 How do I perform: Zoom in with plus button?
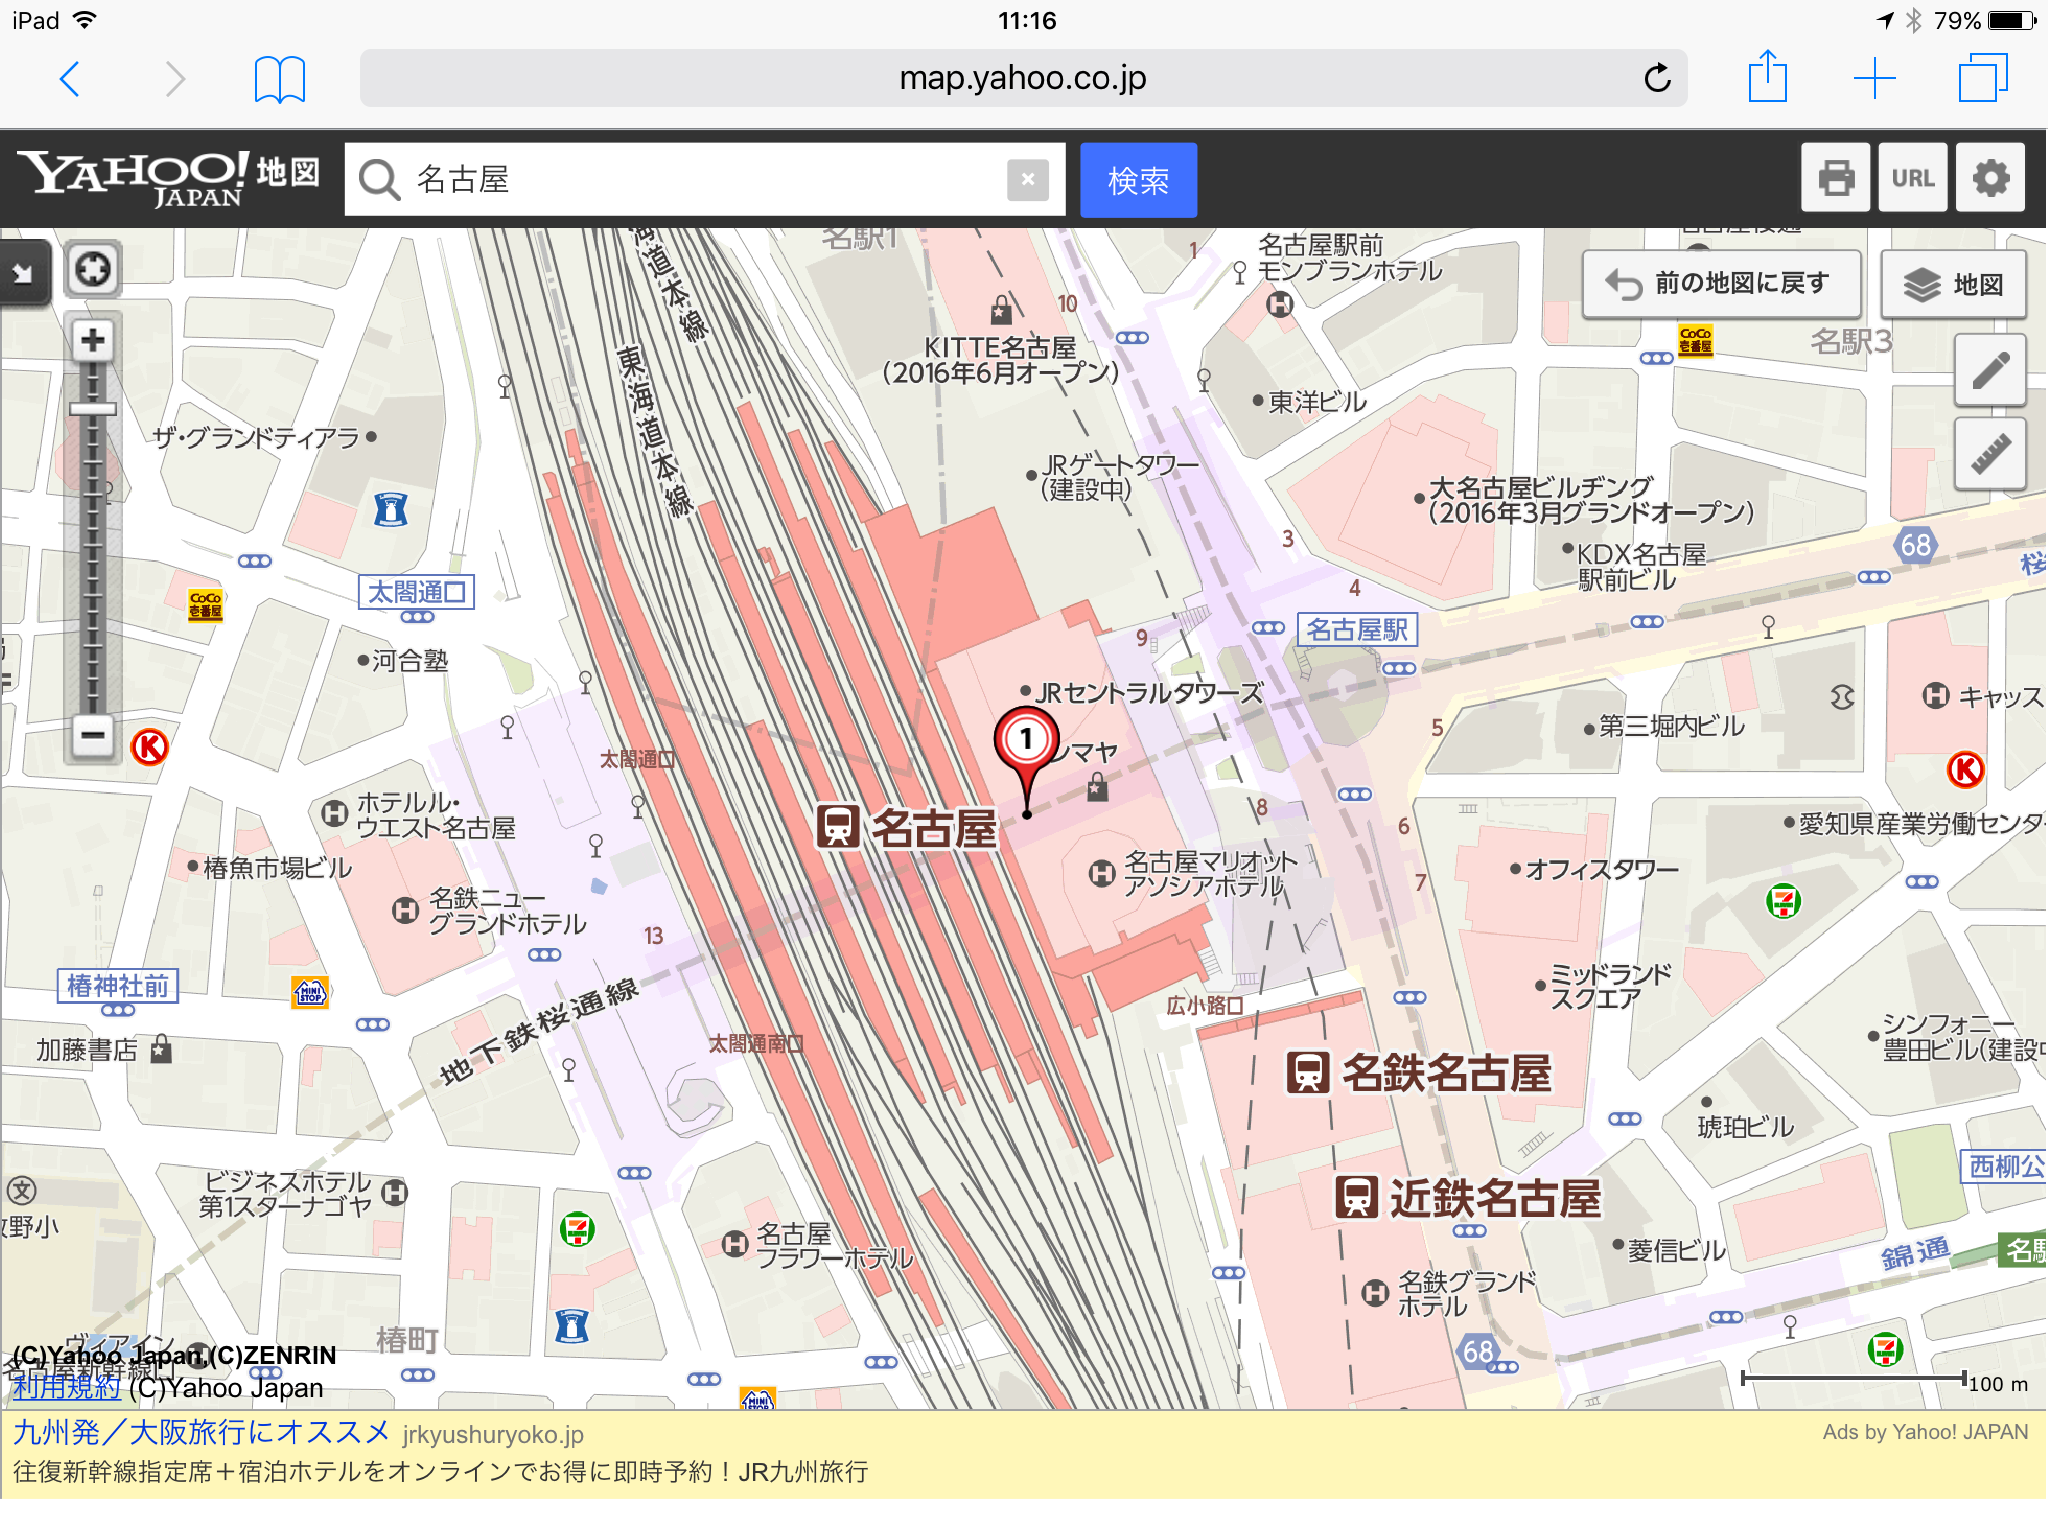point(92,340)
